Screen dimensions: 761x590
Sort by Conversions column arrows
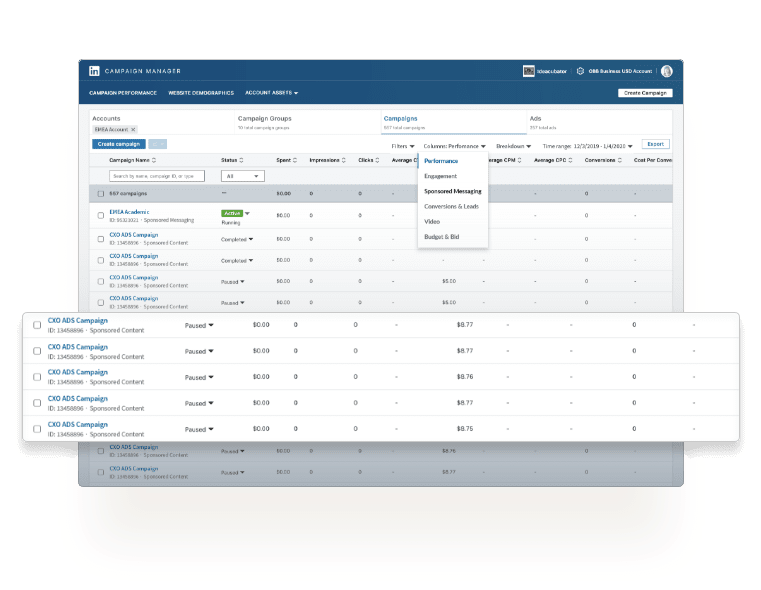[x=619, y=160]
